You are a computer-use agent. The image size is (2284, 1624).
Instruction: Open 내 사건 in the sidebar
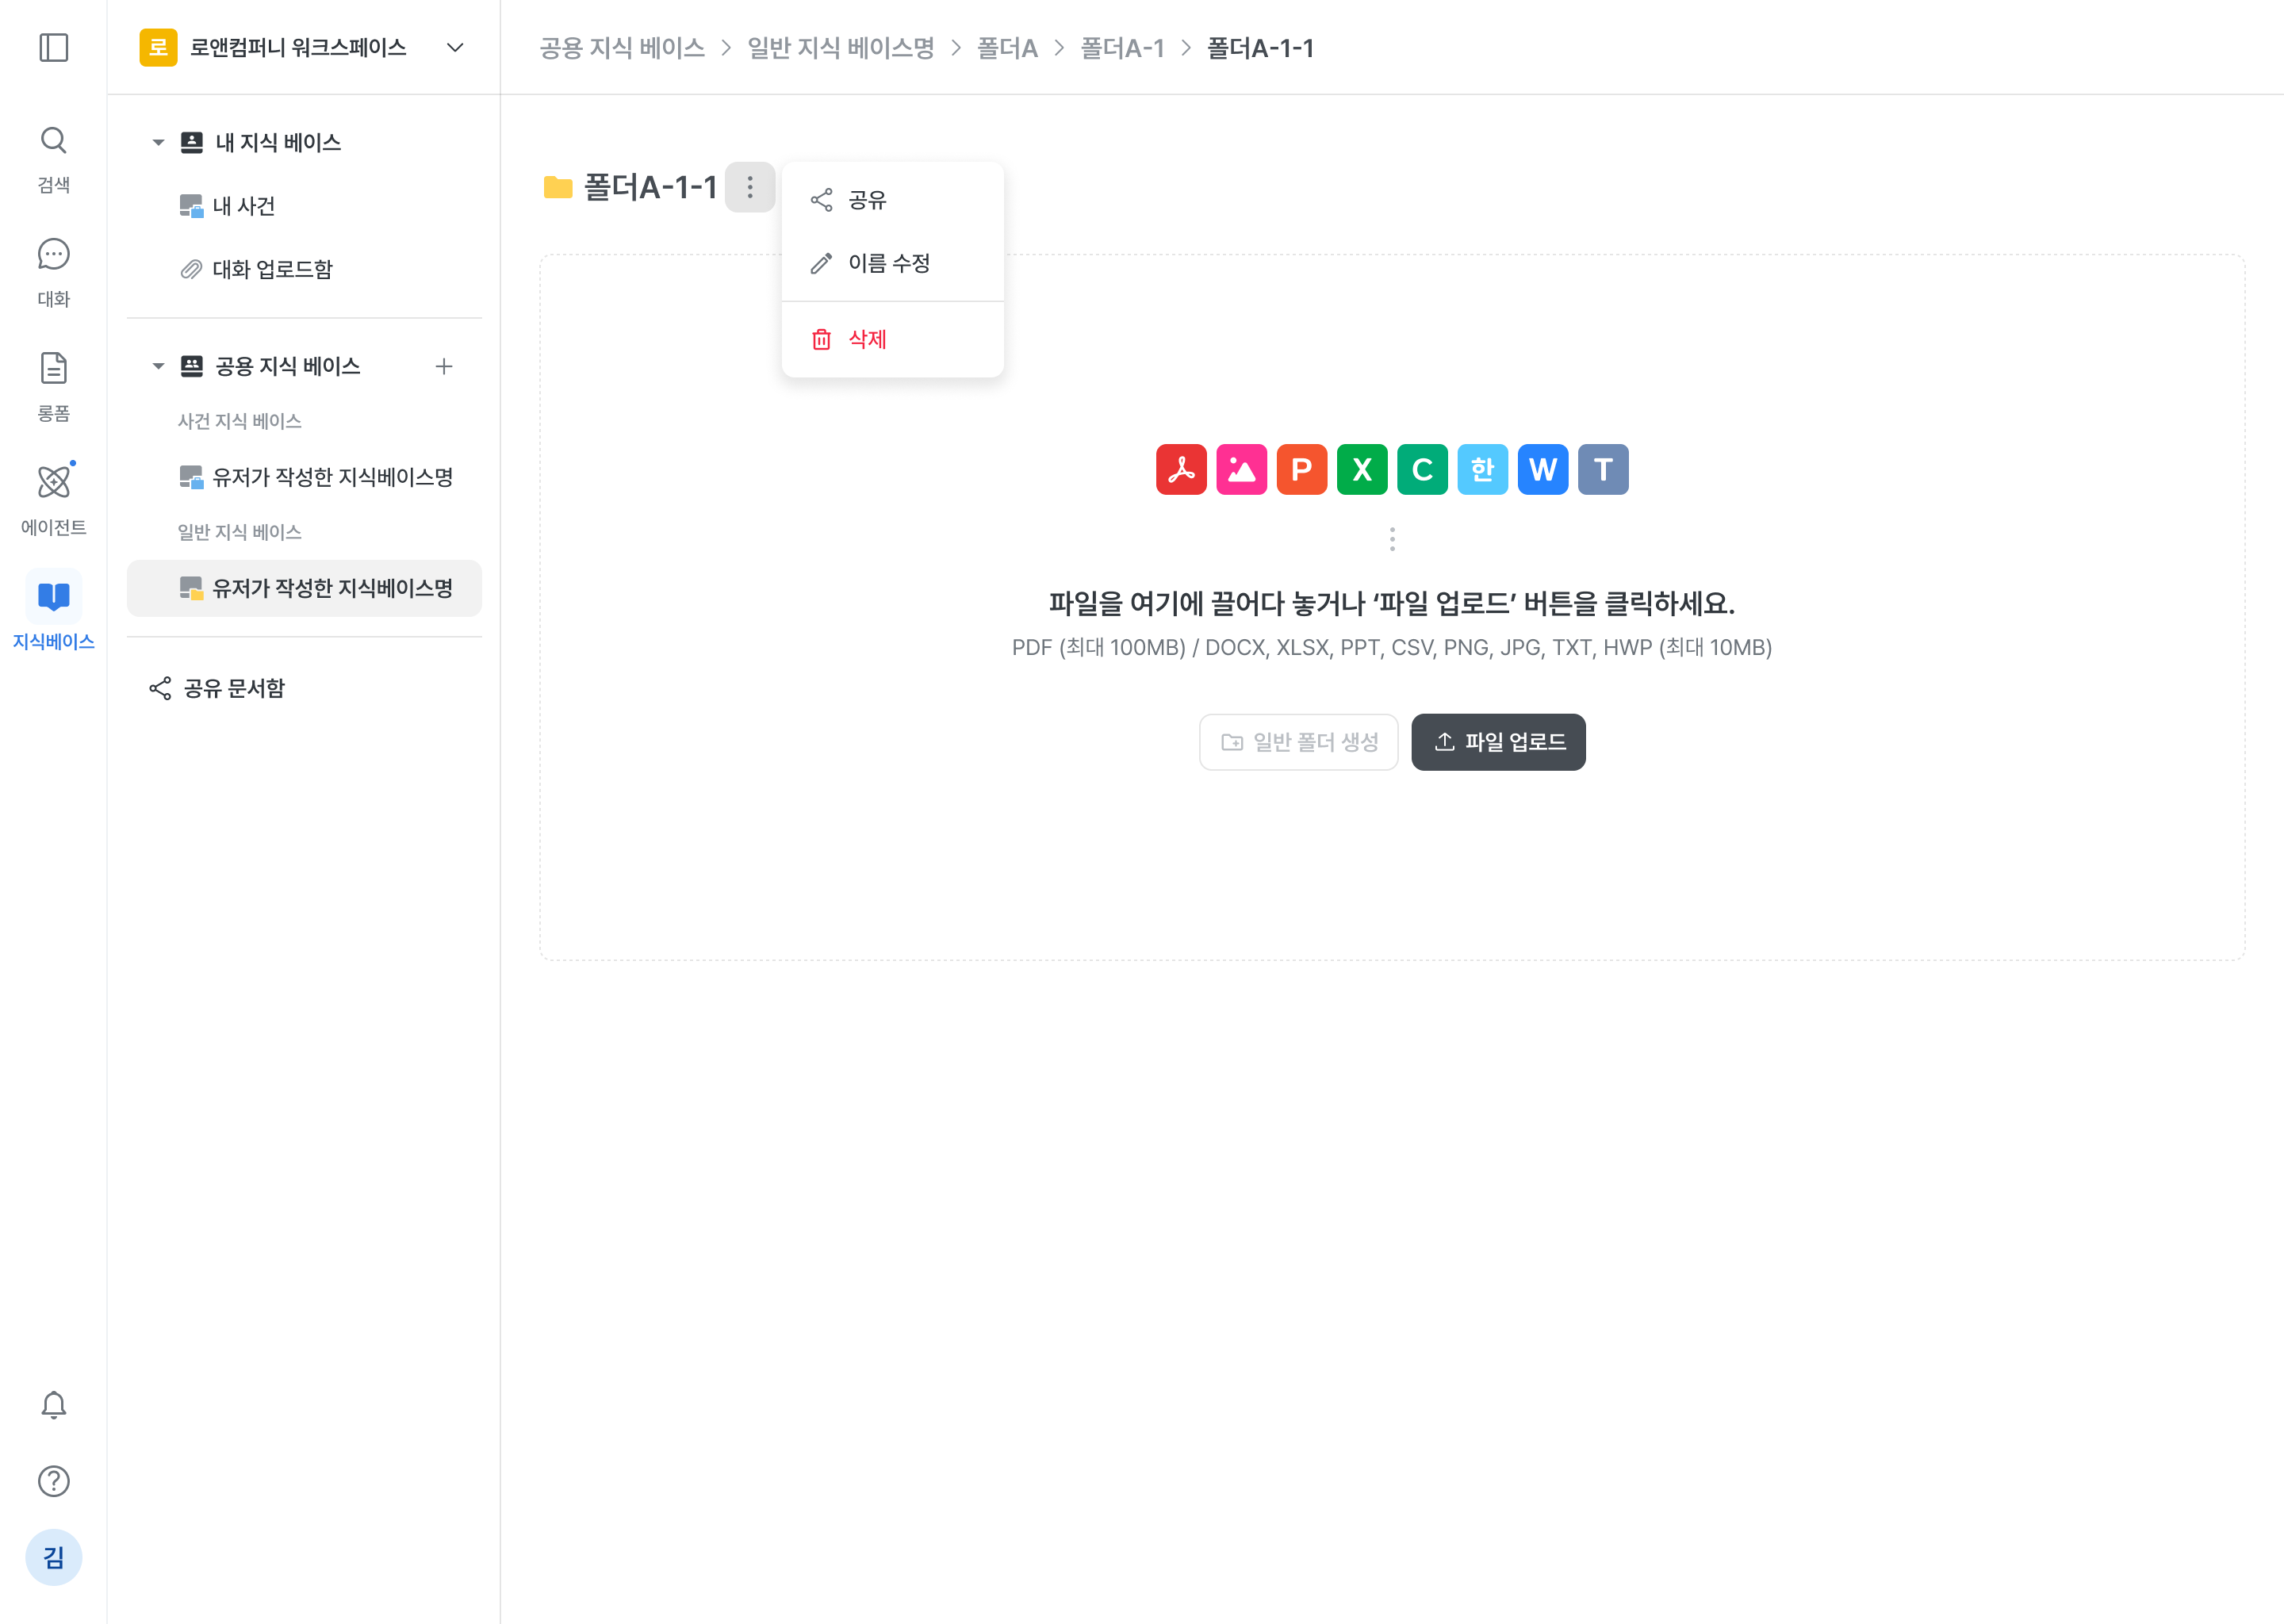pos(304,206)
